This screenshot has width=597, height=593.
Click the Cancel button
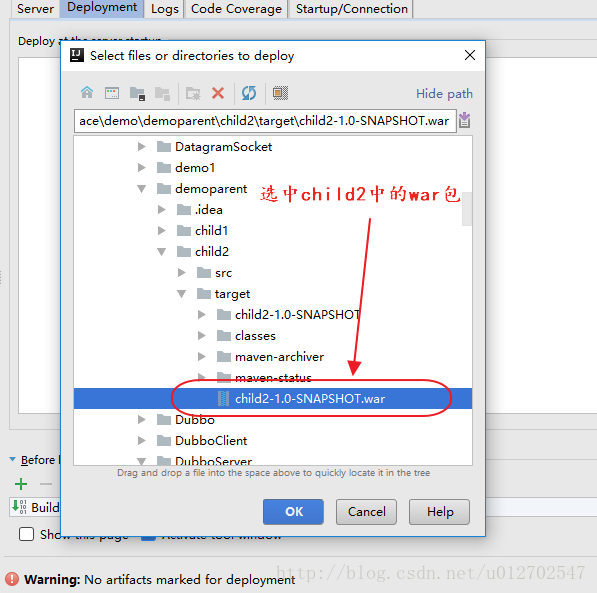point(366,511)
